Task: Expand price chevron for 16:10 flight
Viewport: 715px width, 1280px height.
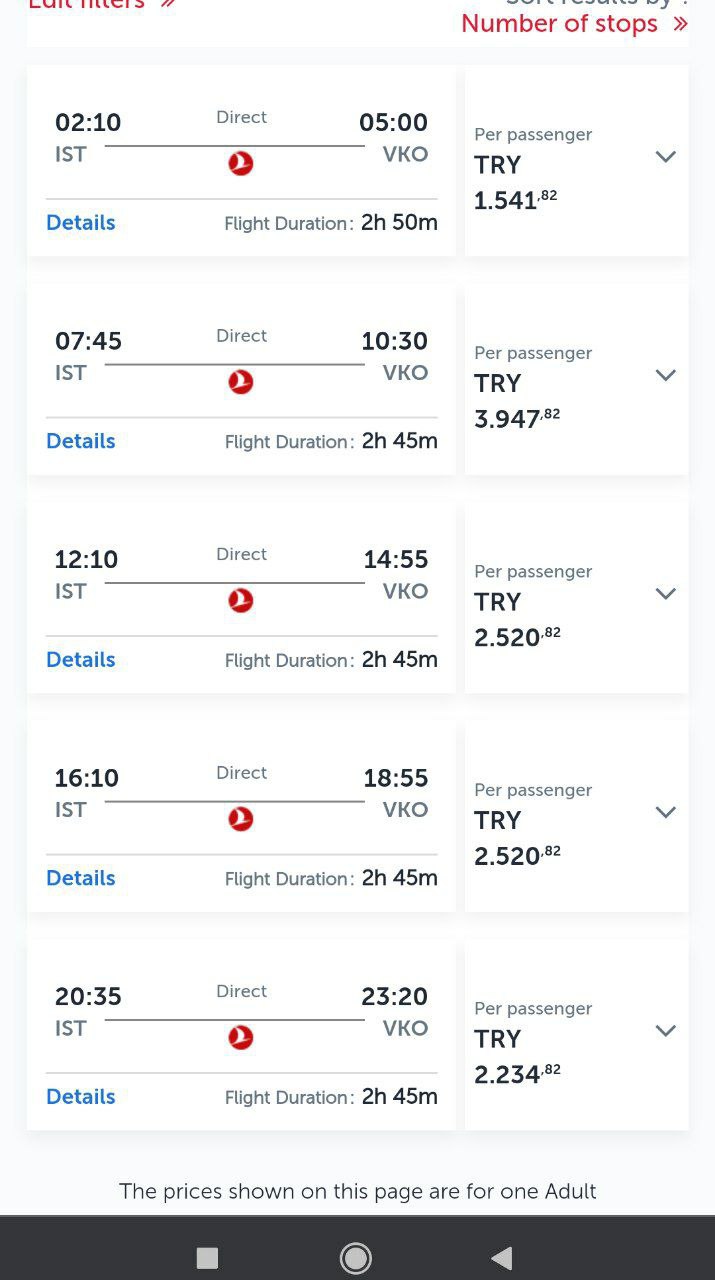Action: (x=666, y=812)
